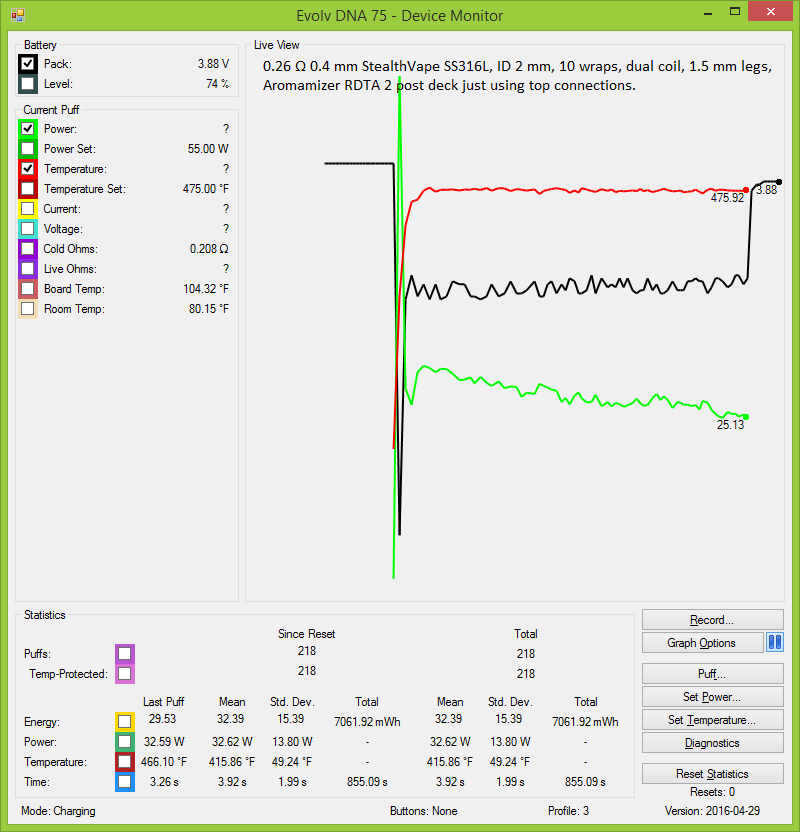Open Diagnostics

click(x=712, y=743)
